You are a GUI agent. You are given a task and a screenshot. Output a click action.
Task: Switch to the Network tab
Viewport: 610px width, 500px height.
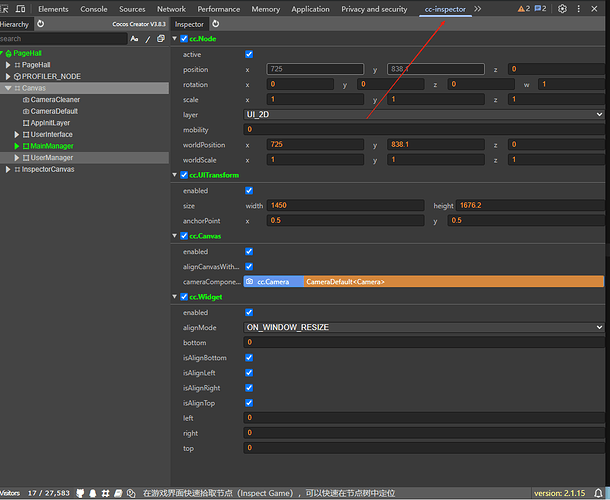171,9
